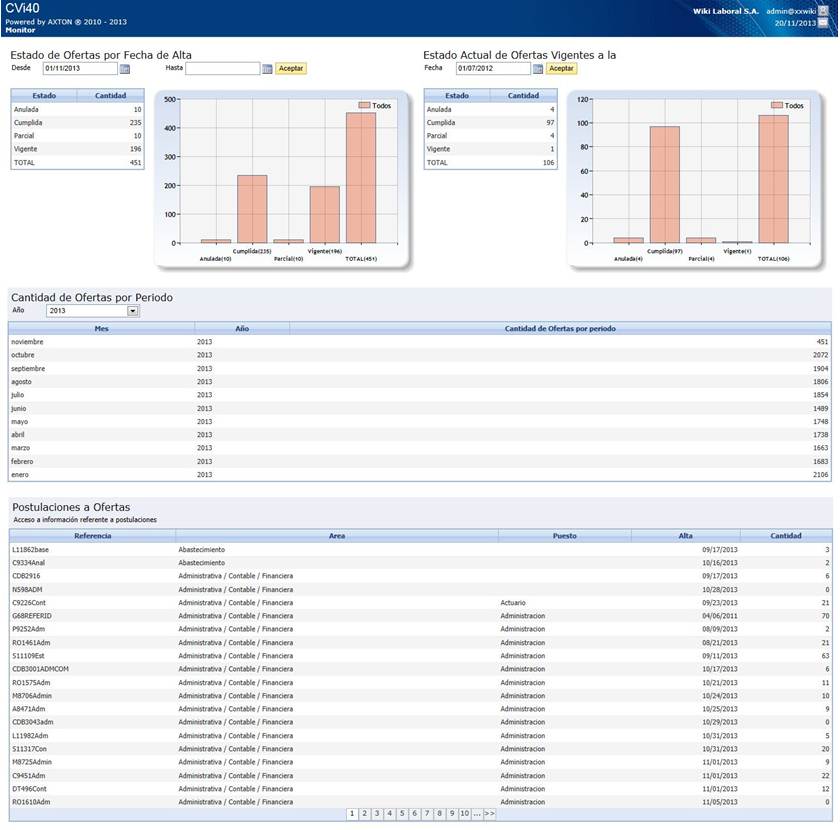Click the user icon next to admin@xxwiki

coord(825,10)
